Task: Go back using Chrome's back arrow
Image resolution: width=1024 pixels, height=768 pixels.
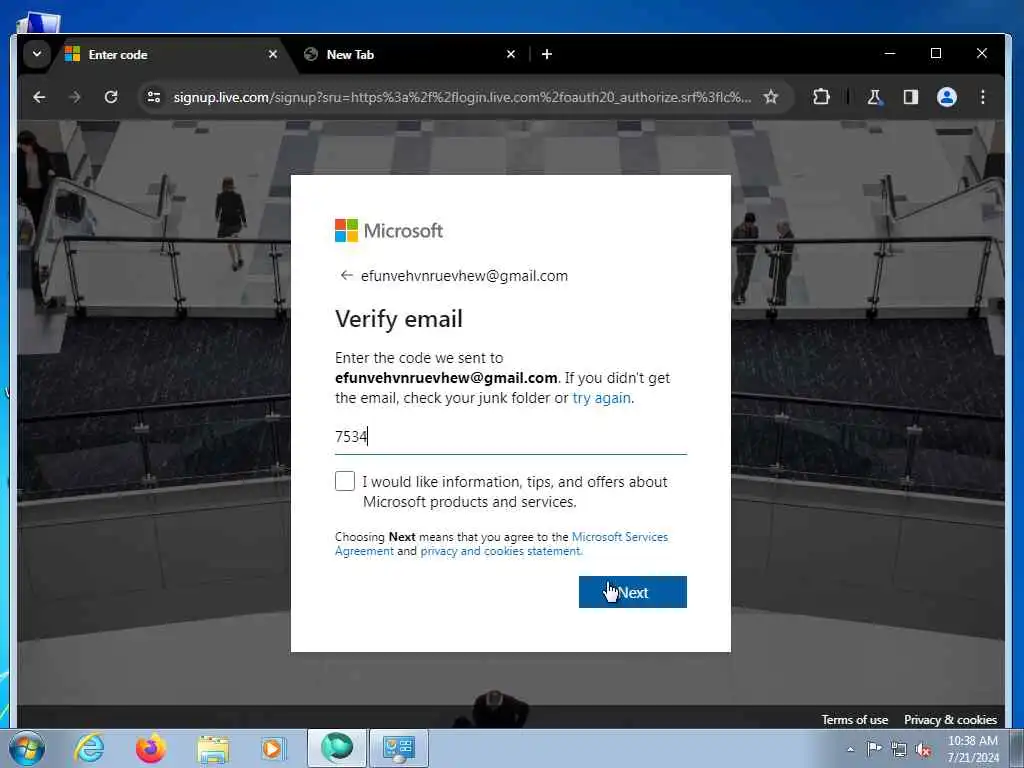Action: coord(39,97)
